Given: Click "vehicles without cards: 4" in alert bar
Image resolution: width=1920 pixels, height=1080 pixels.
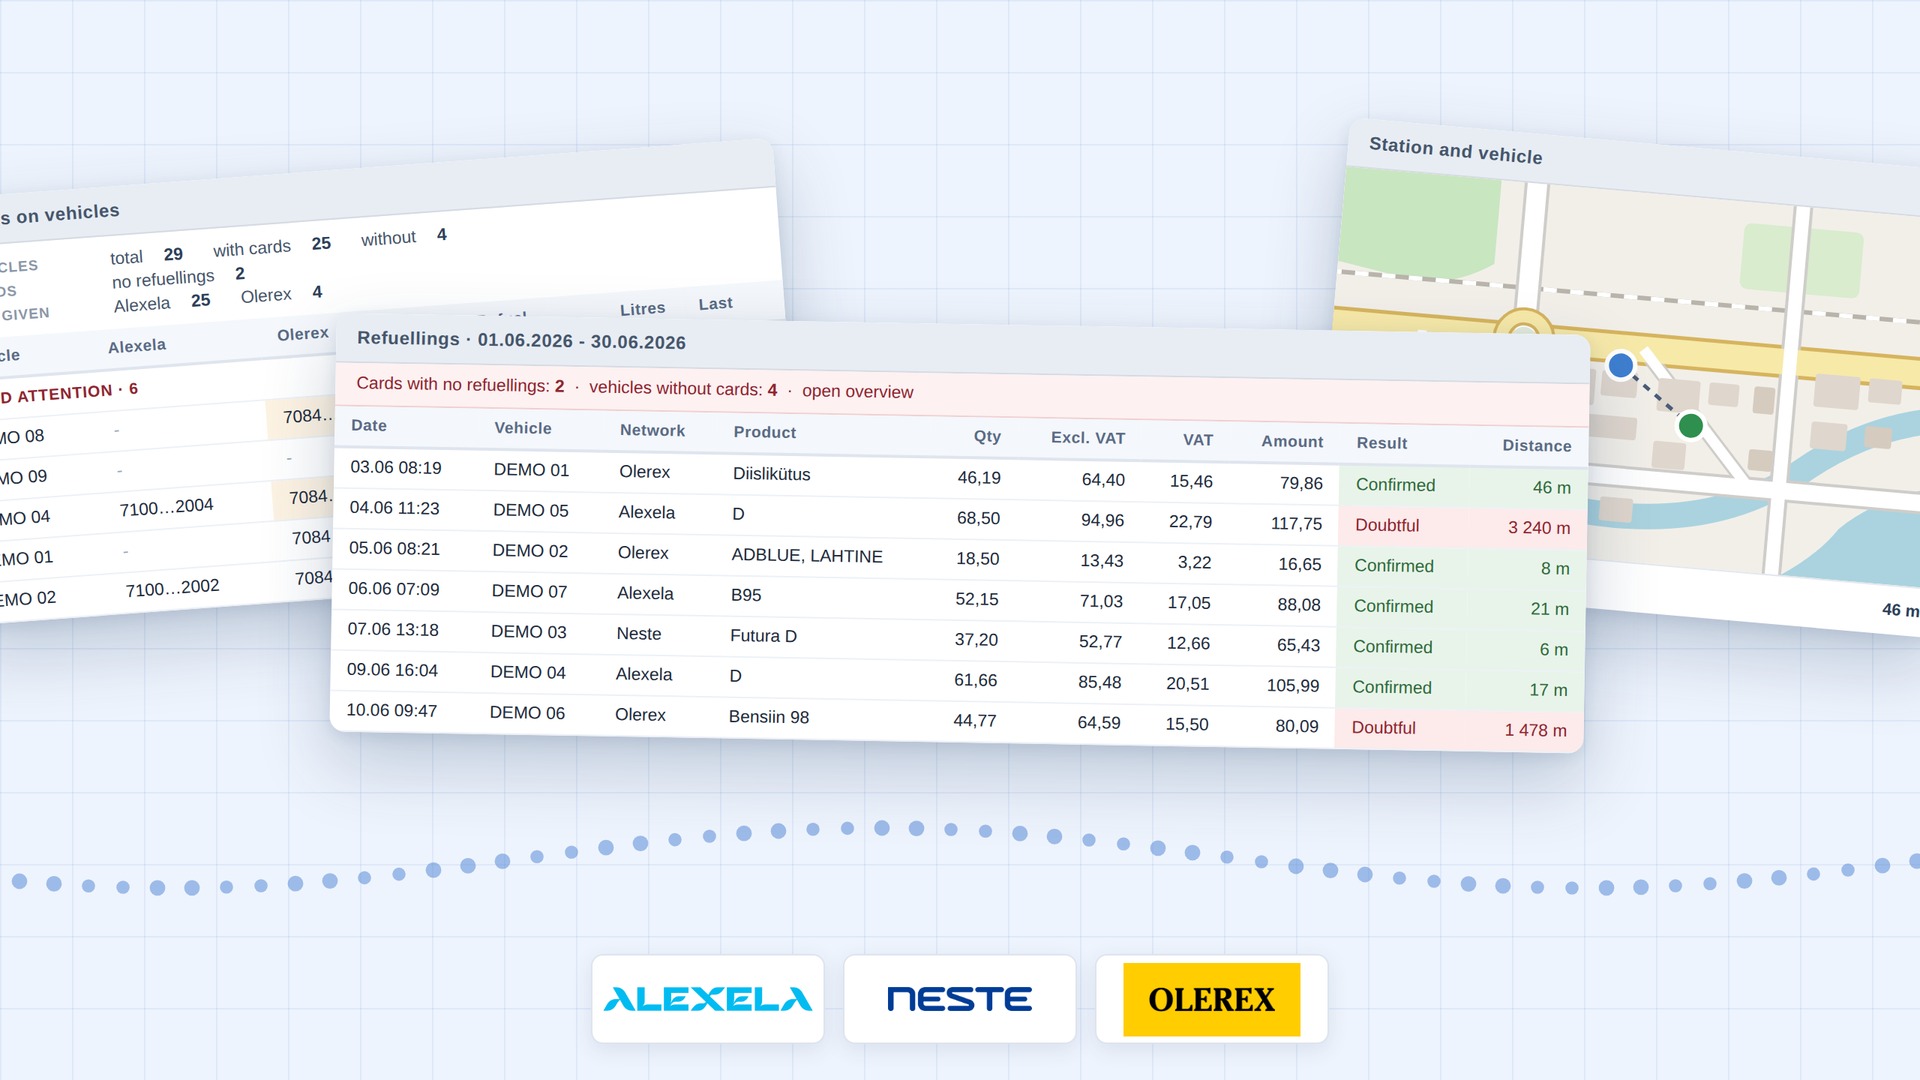Looking at the screenshot, I should pyautogui.click(x=683, y=388).
